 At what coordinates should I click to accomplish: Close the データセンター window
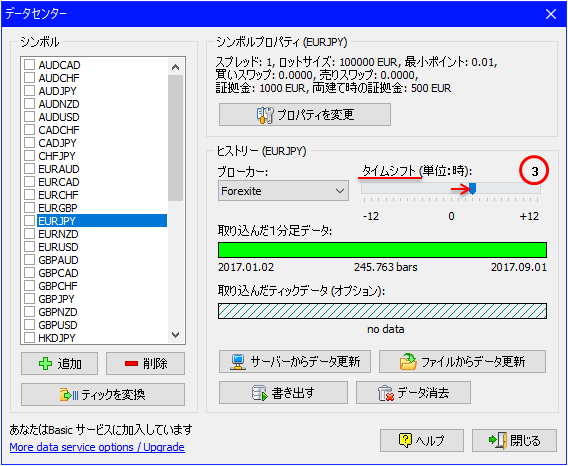(x=551, y=14)
